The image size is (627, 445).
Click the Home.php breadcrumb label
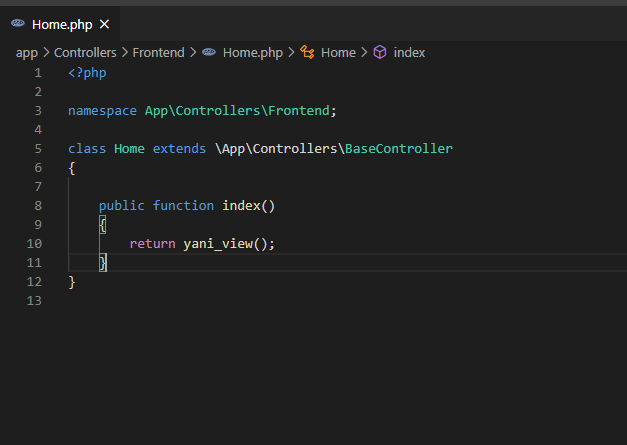coord(253,52)
